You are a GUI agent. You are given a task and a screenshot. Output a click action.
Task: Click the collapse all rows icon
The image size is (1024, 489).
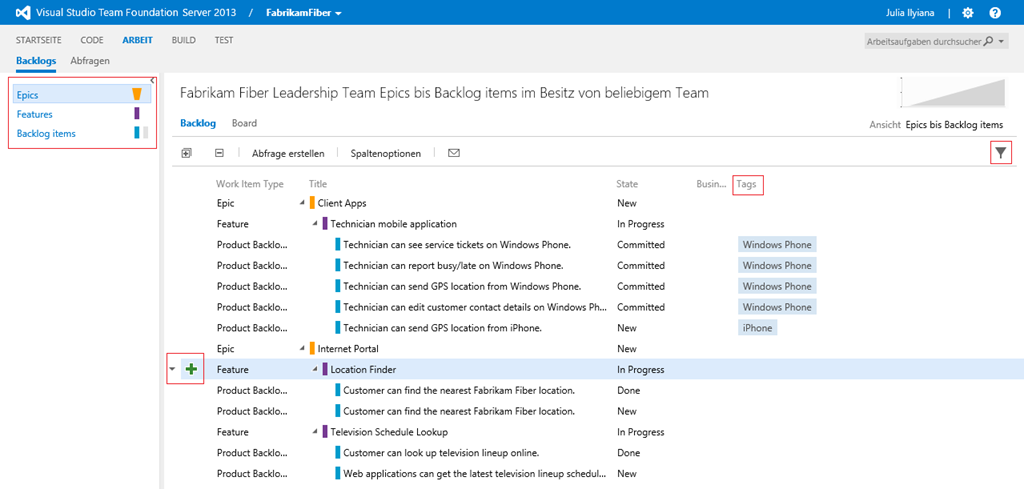point(219,153)
